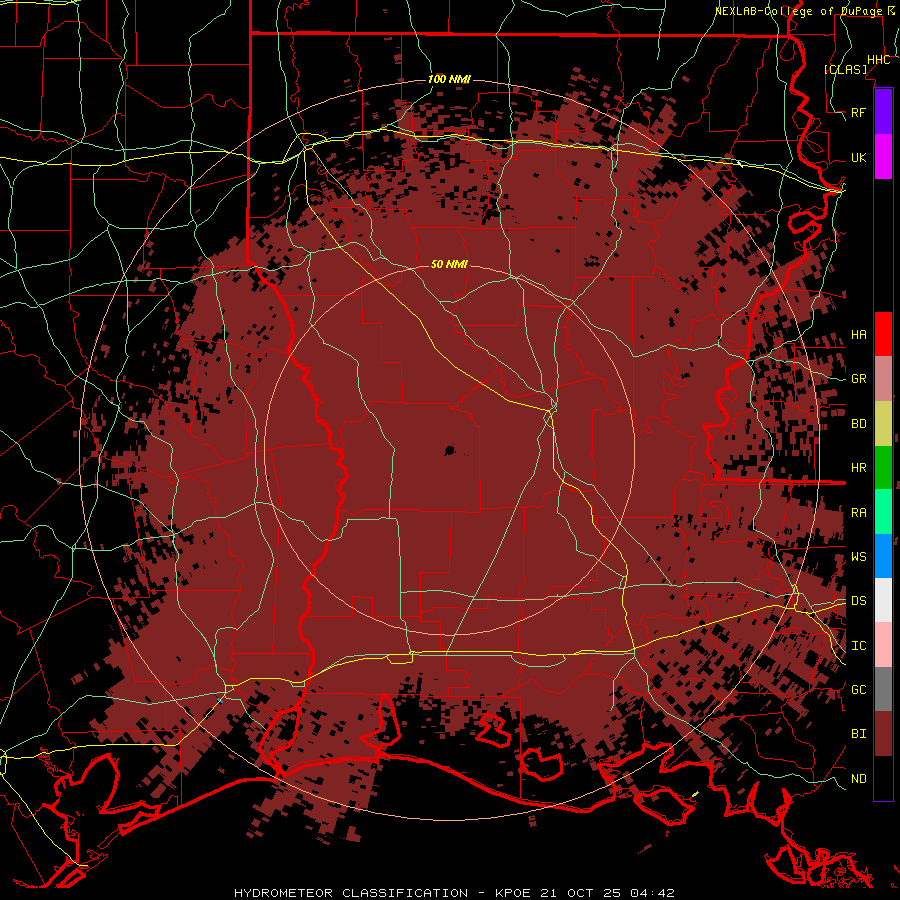Click the BI legend label

click(858, 734)
